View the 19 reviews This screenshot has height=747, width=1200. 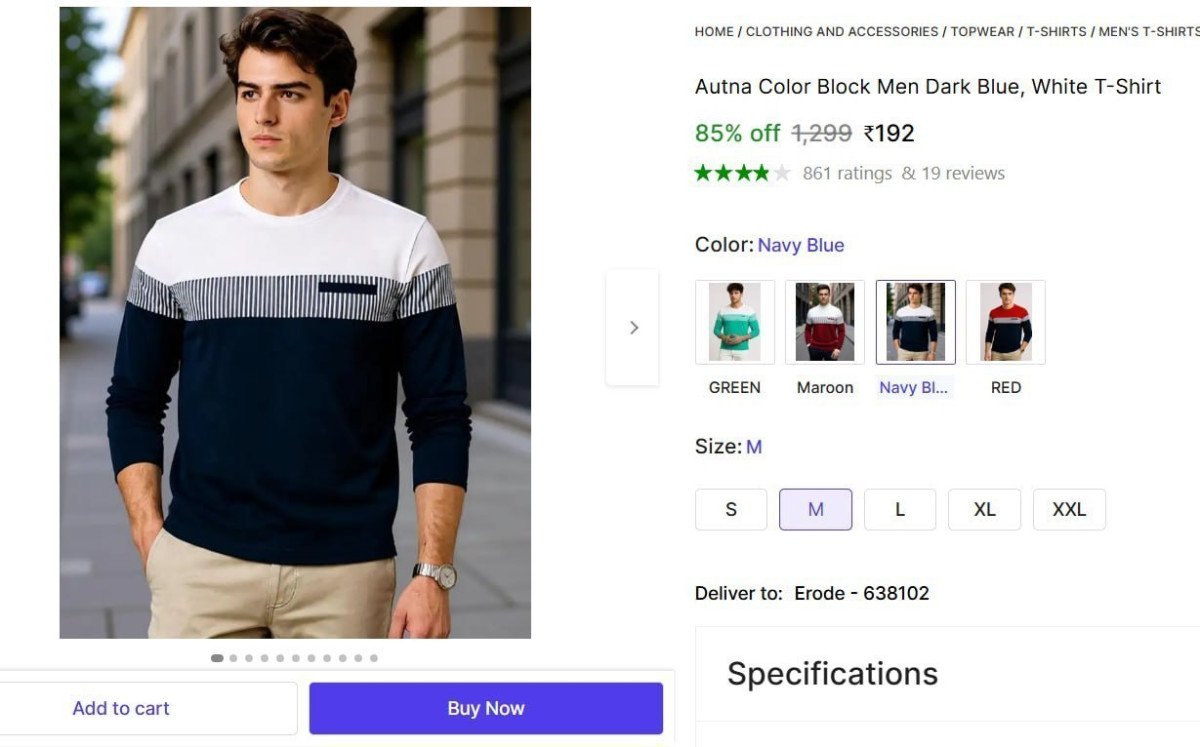tap(963, 172)
